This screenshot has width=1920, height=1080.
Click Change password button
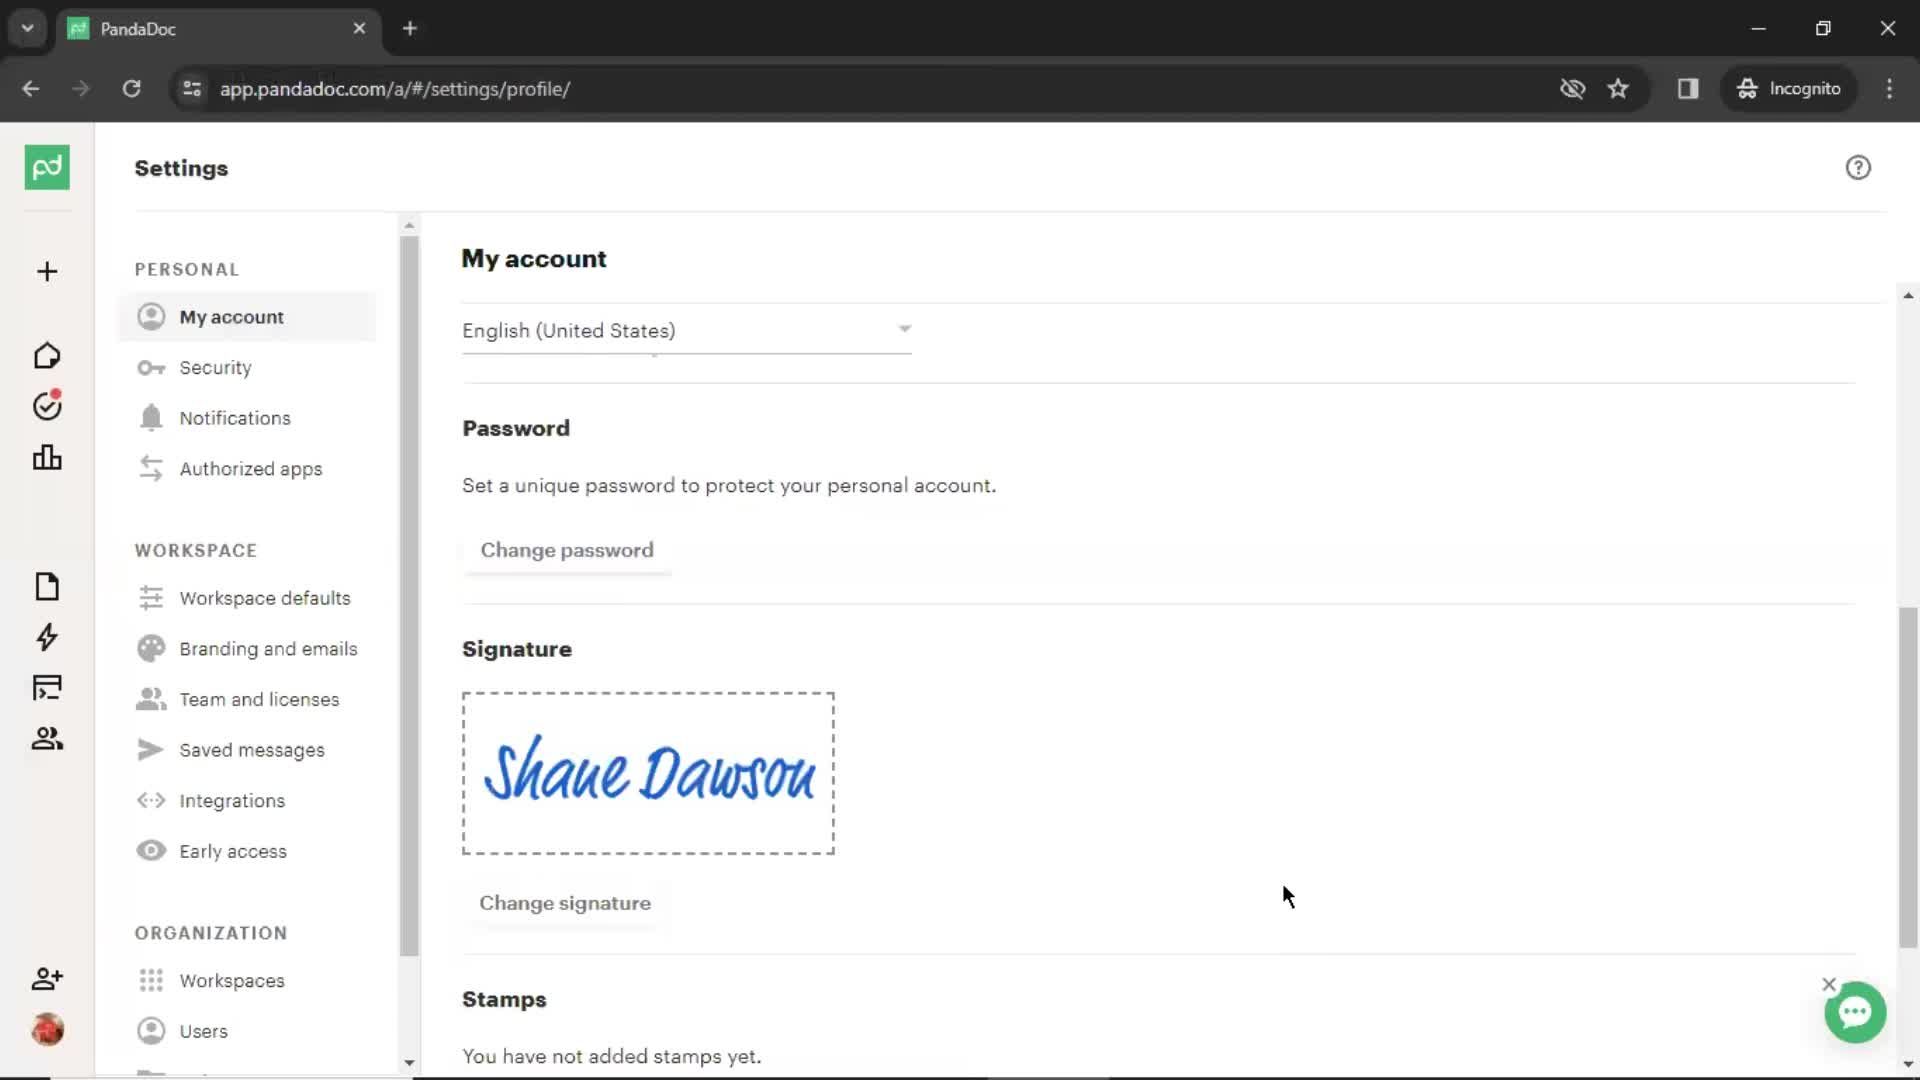566,550
